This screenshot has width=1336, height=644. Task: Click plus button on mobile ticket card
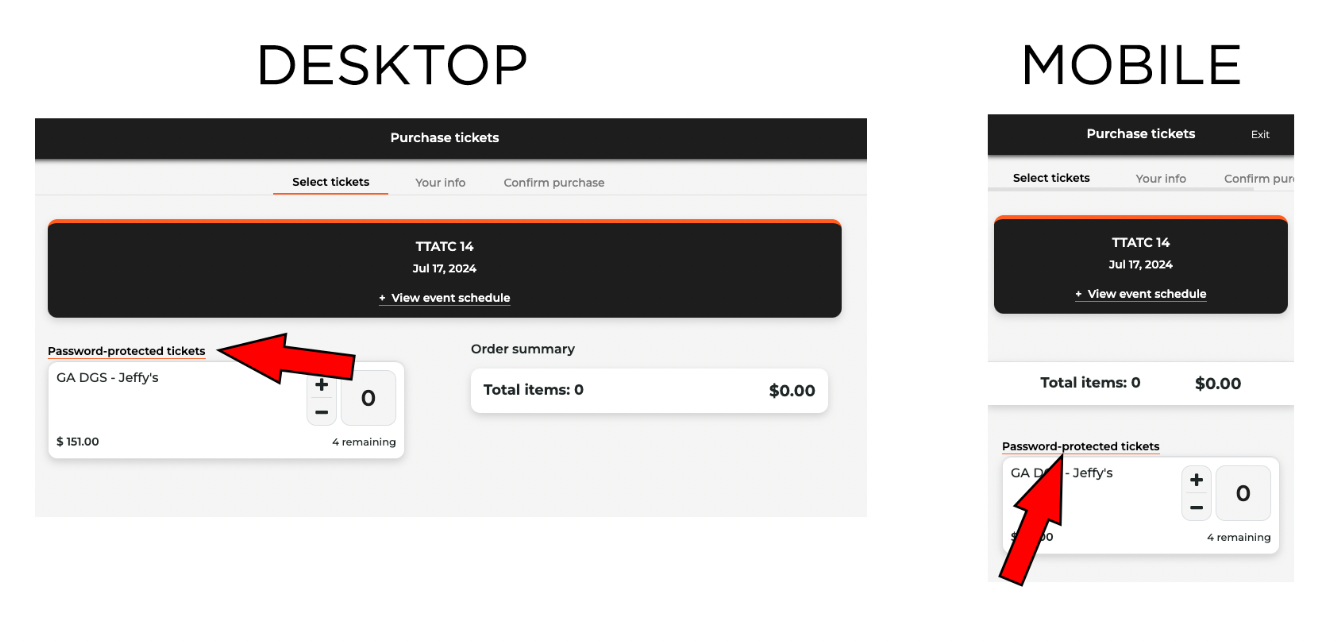point(1196,480)
